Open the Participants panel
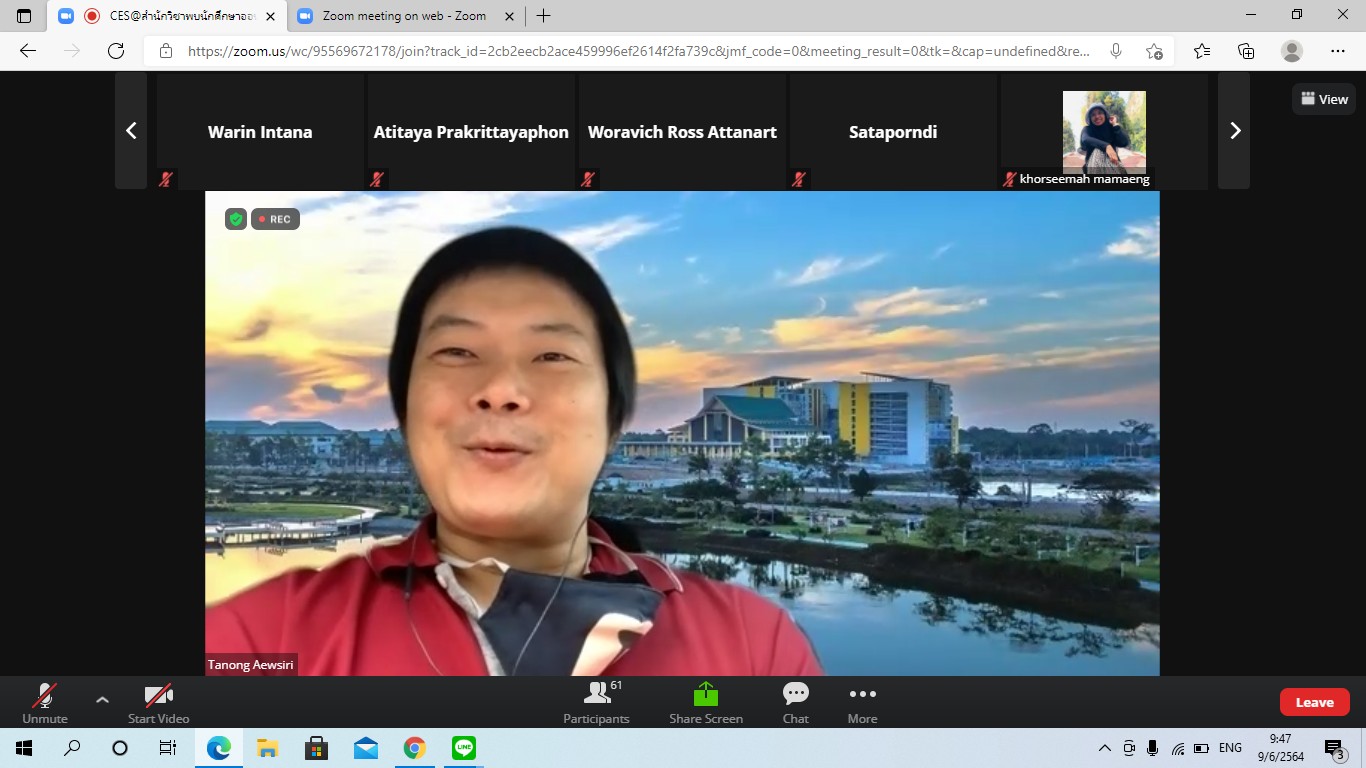Screen dimensions: 1366x768 [596, 703]
